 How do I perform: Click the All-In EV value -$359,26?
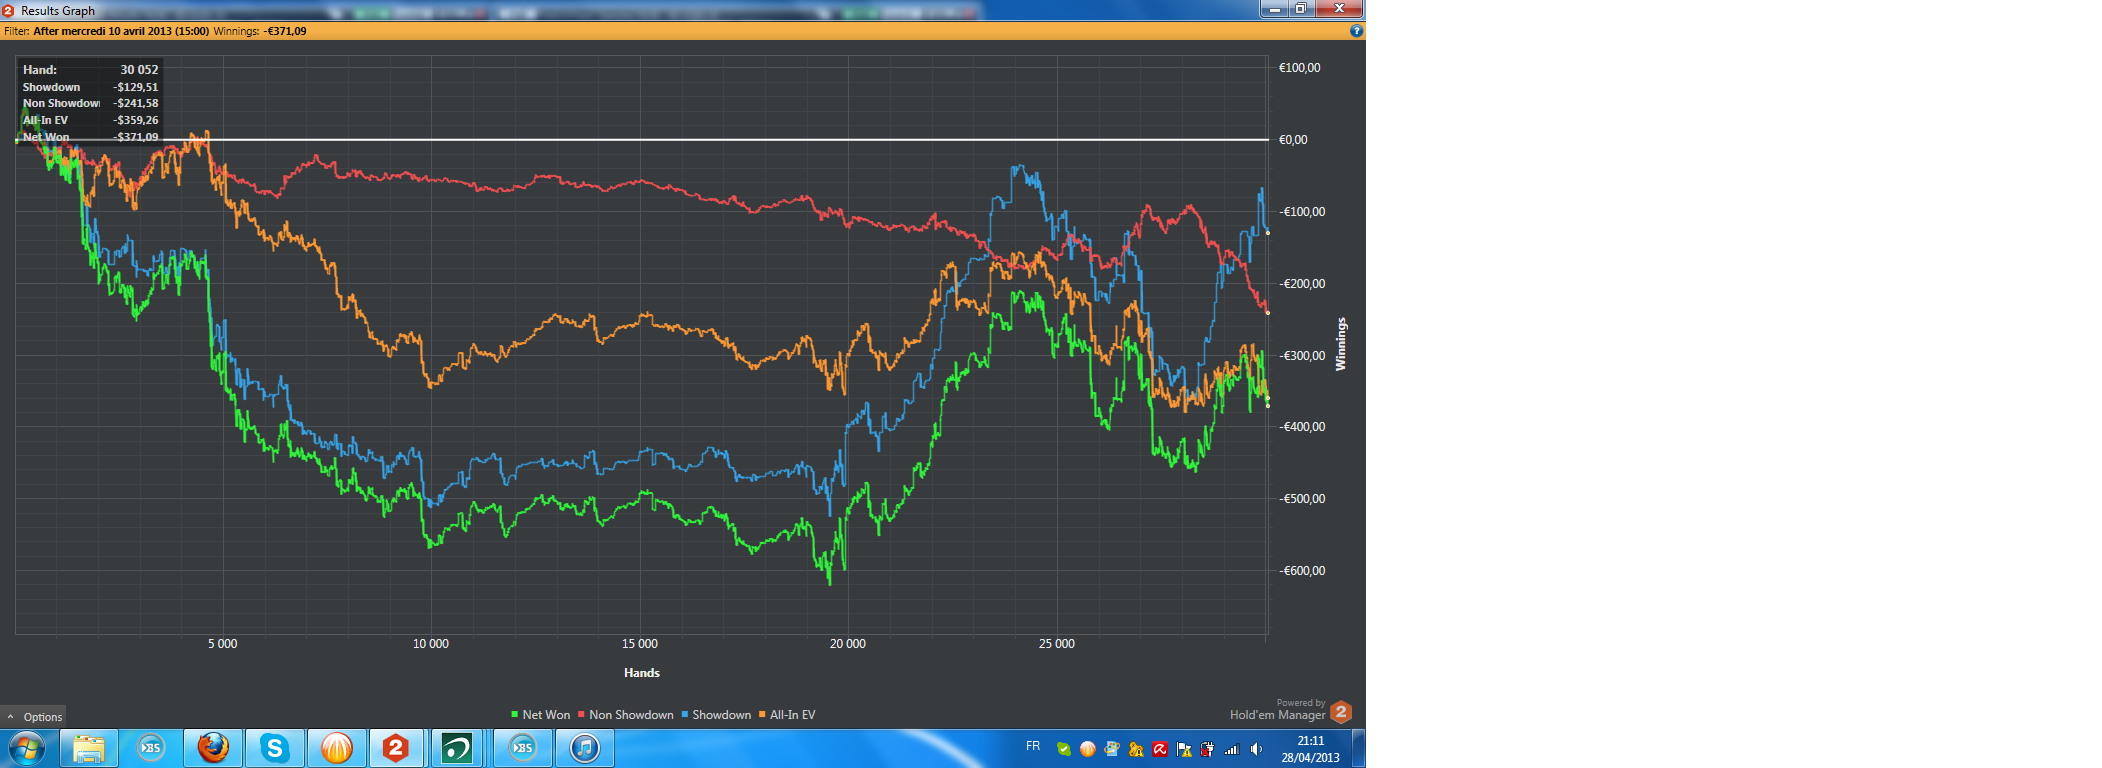135,120
